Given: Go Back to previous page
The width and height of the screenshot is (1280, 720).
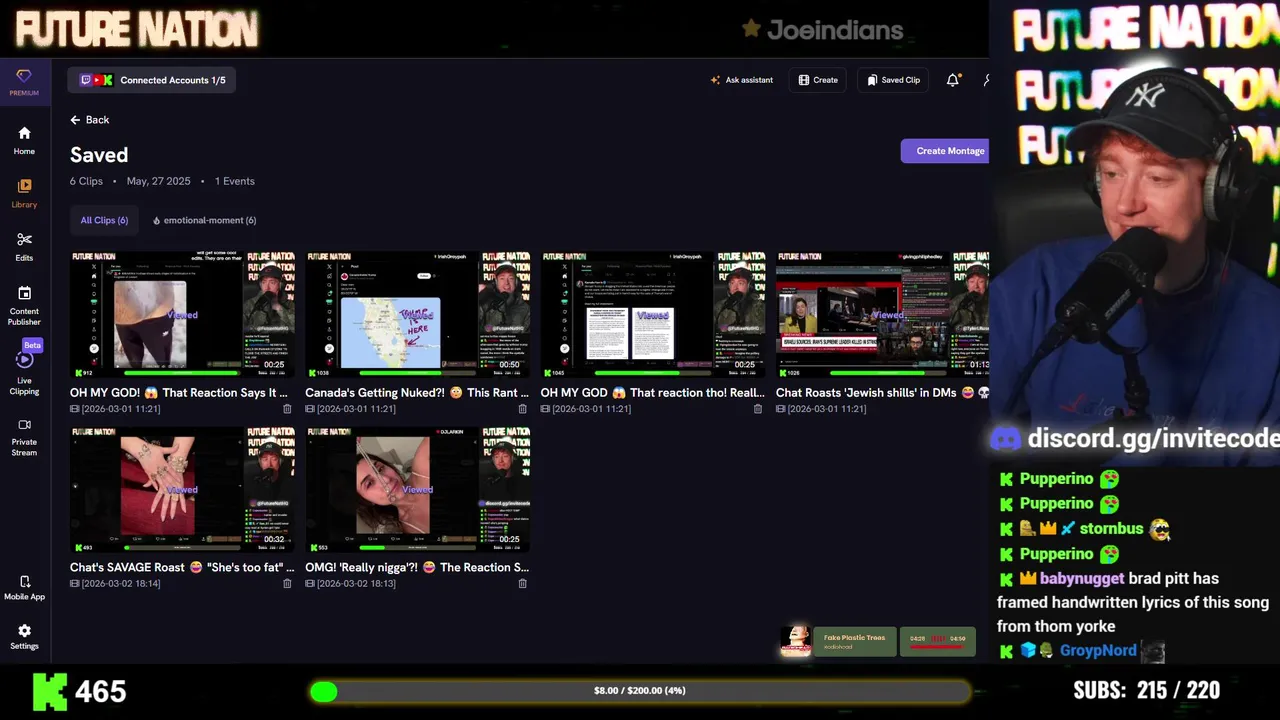Looking at the screenshot, I should (90, 120).
